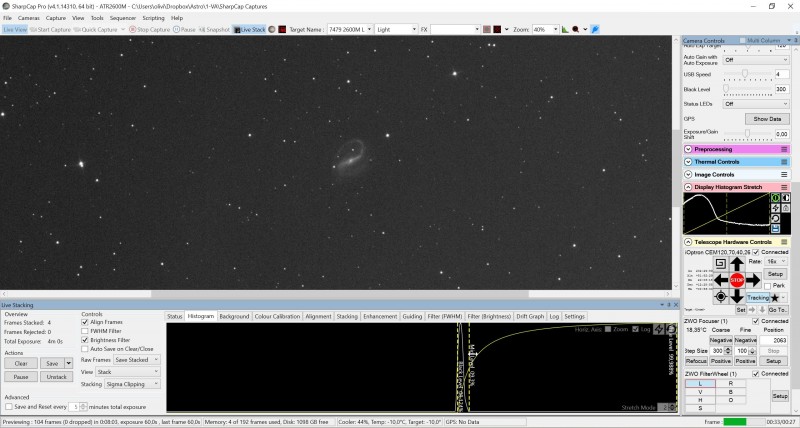Slew the mount down with the down arrow
This screenshot has height=428, width=800.
(x=737, y=296)
